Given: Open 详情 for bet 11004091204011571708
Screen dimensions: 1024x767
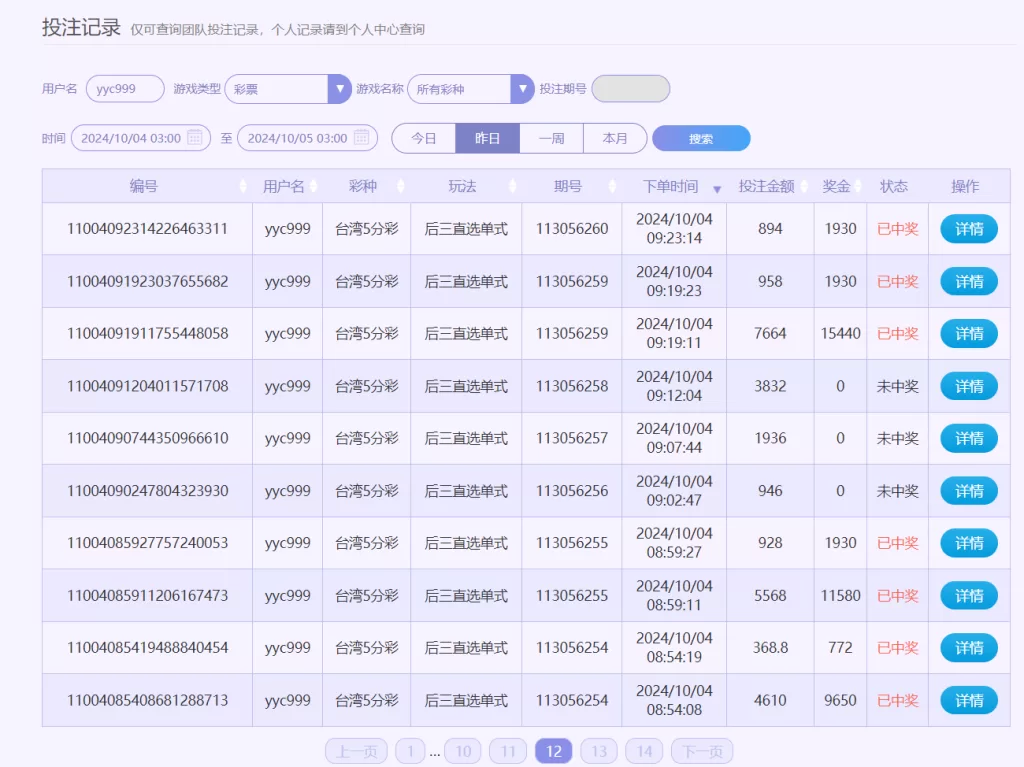Looking at the screenshot, I should (968, 386).
